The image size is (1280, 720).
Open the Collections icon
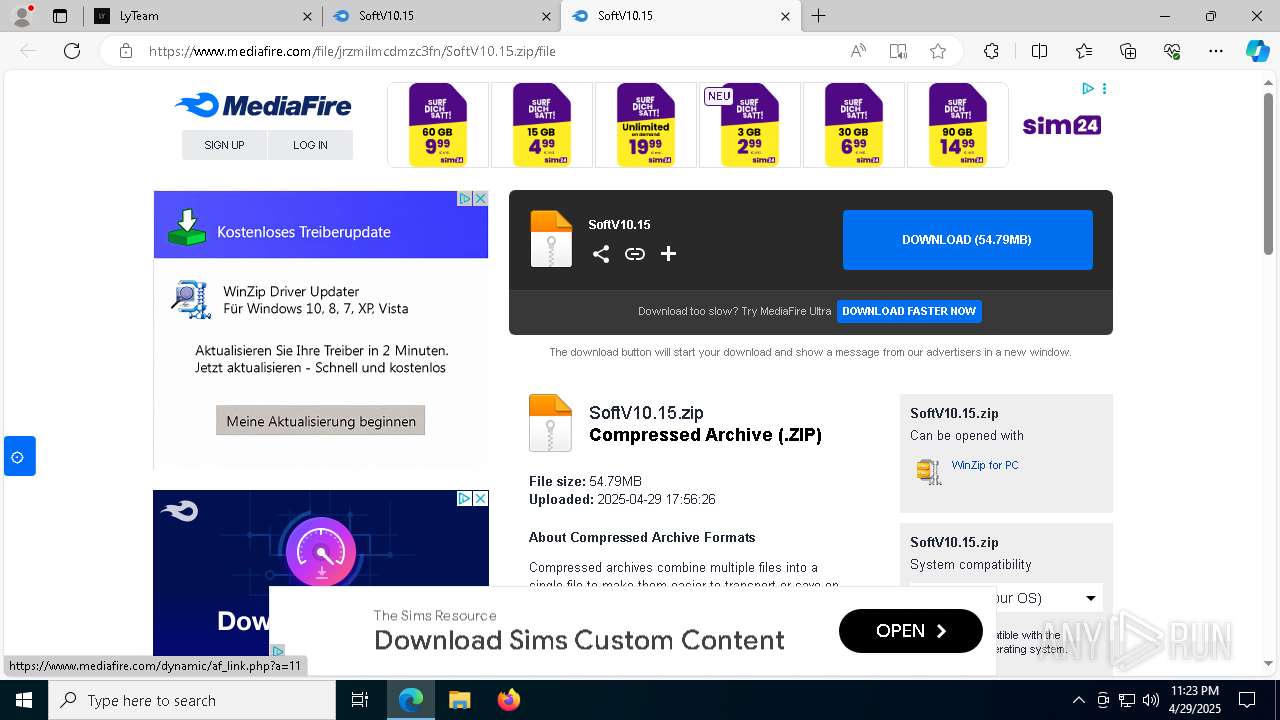(x=1128, y=51)
